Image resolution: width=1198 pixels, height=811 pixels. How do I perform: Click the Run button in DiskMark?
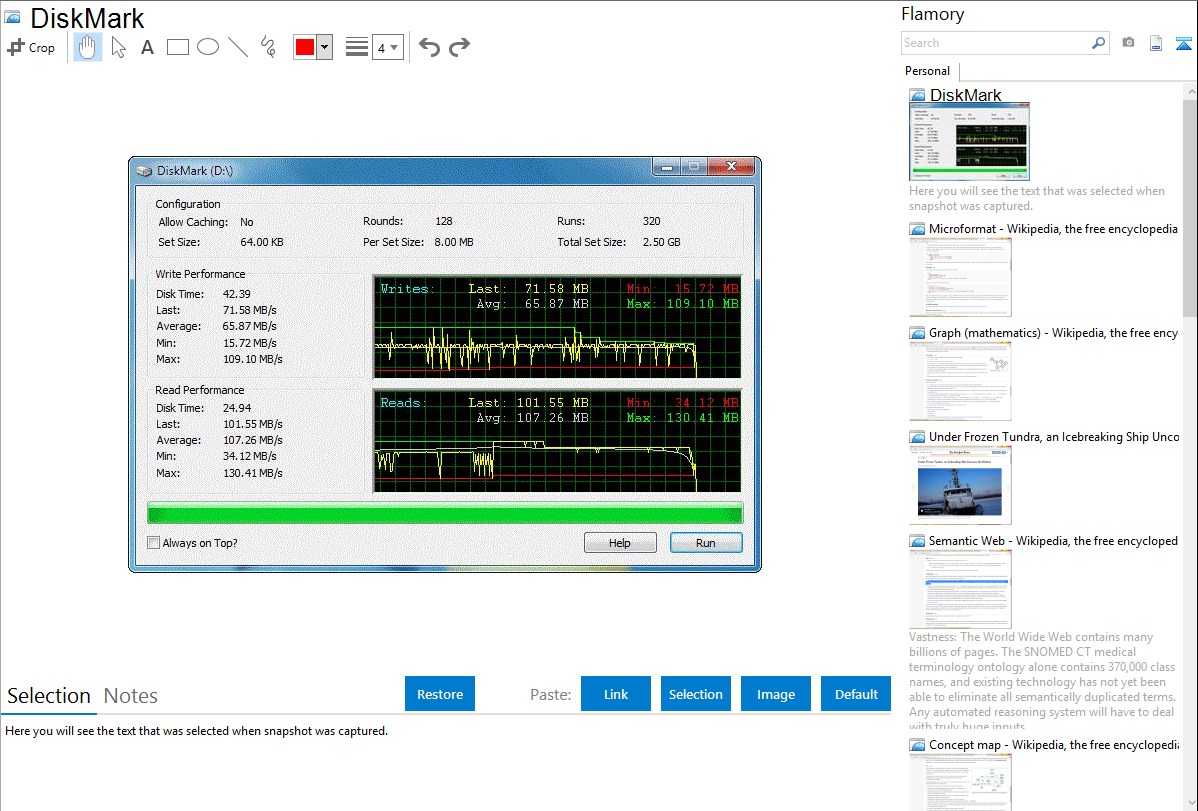pos(706,543)
